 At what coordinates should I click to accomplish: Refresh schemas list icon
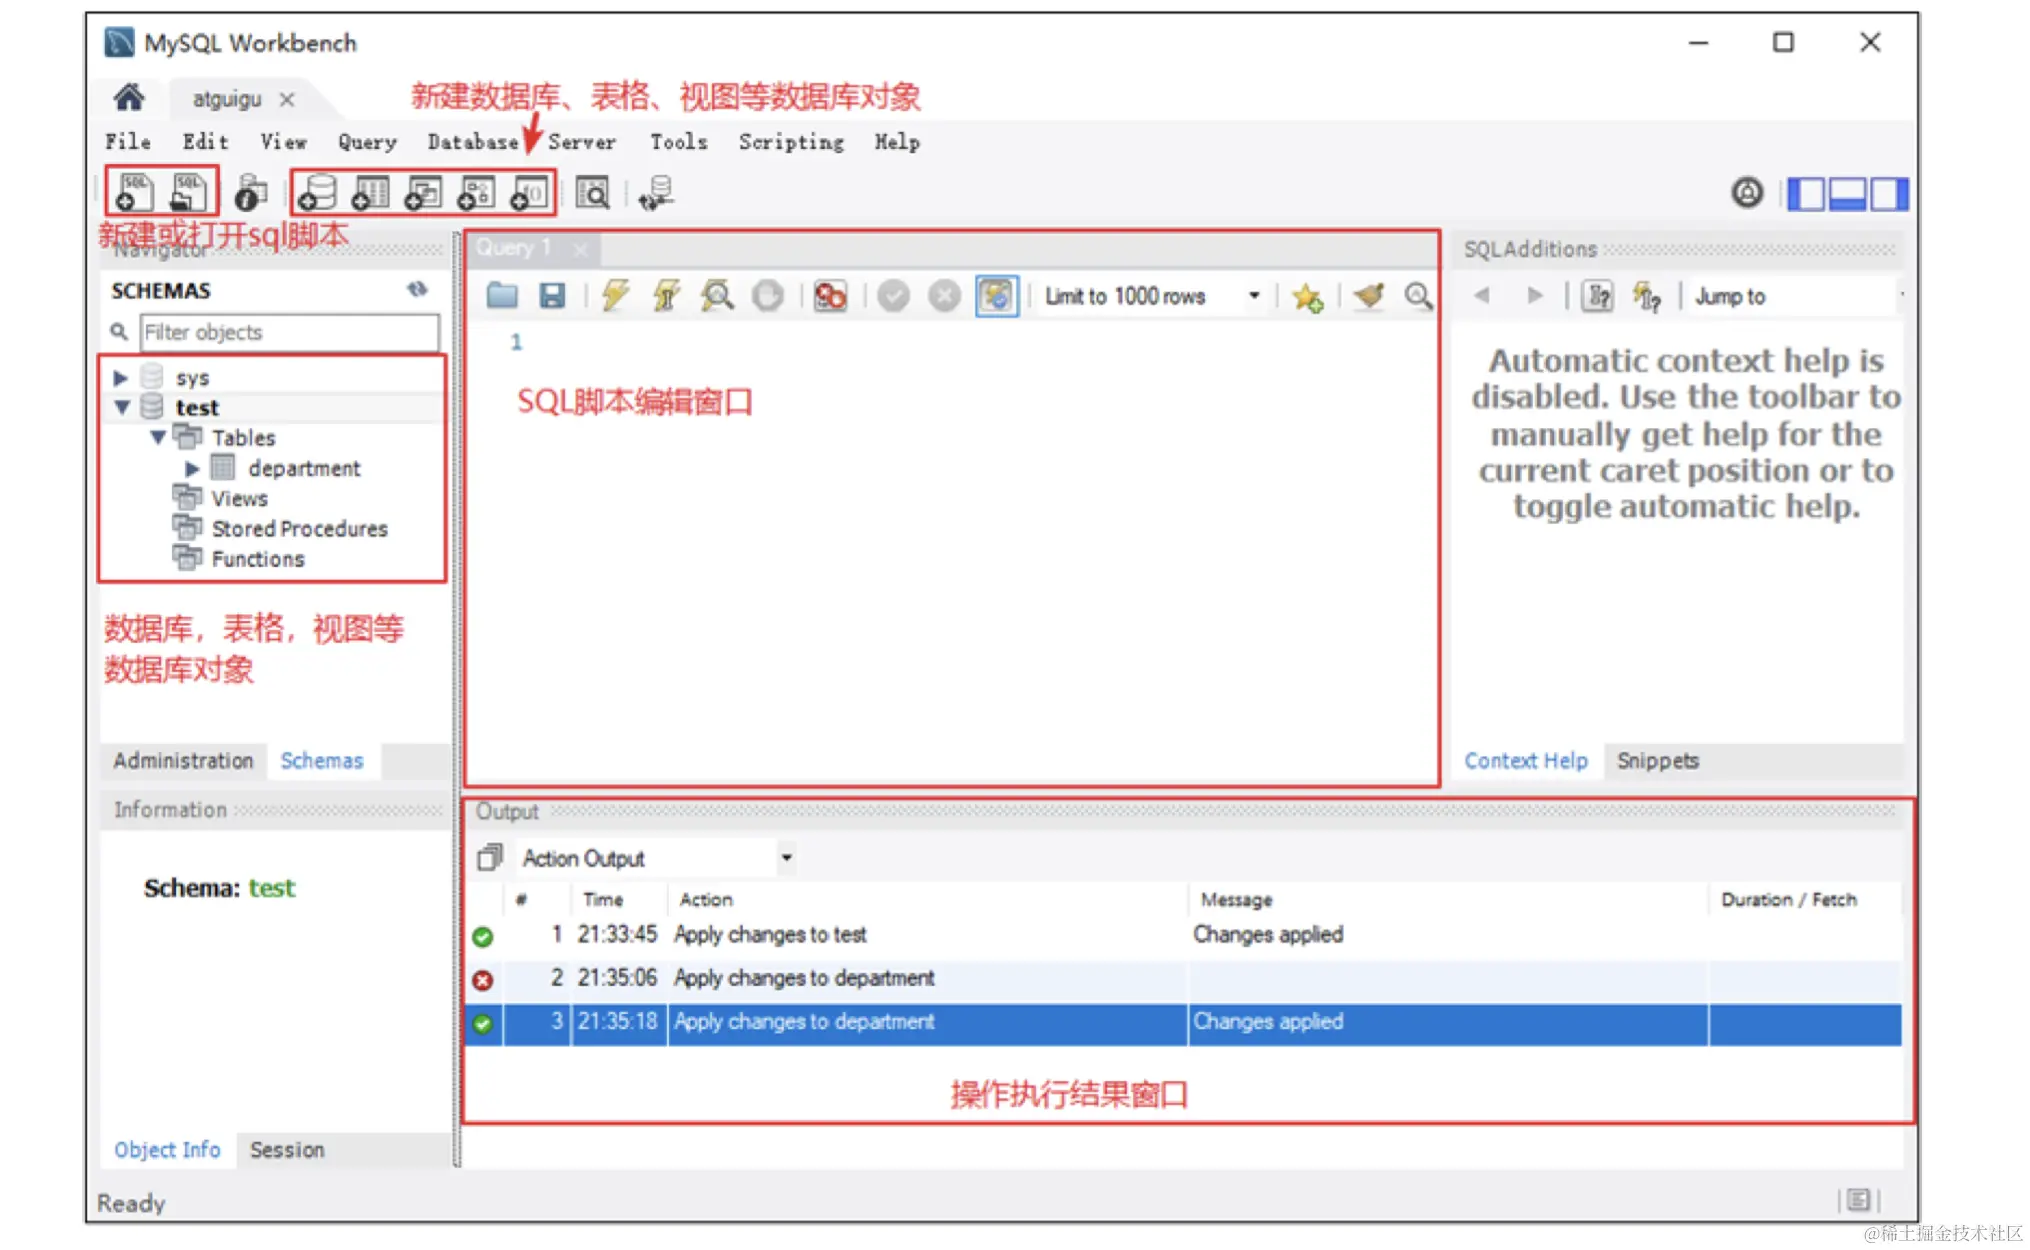tap(417, 290)
